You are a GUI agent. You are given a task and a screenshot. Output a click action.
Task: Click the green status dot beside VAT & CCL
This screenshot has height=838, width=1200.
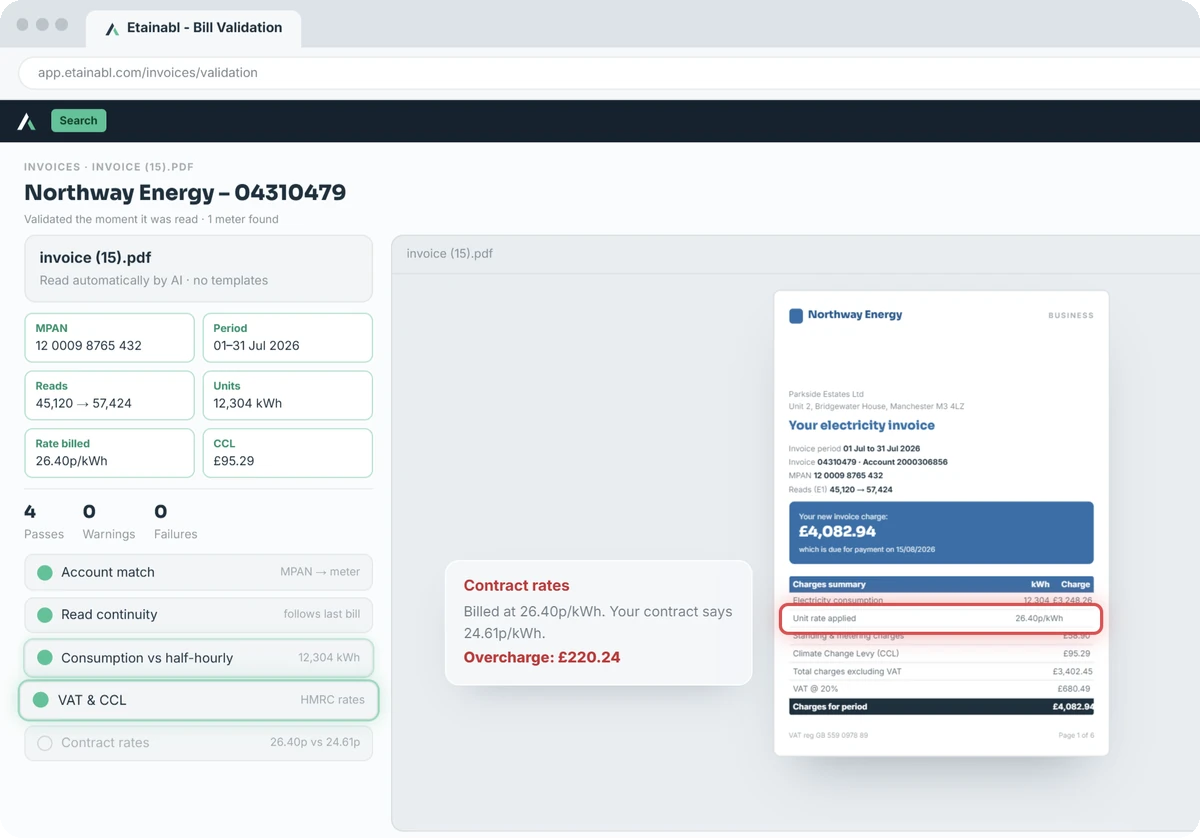click(x=41, y=700)
